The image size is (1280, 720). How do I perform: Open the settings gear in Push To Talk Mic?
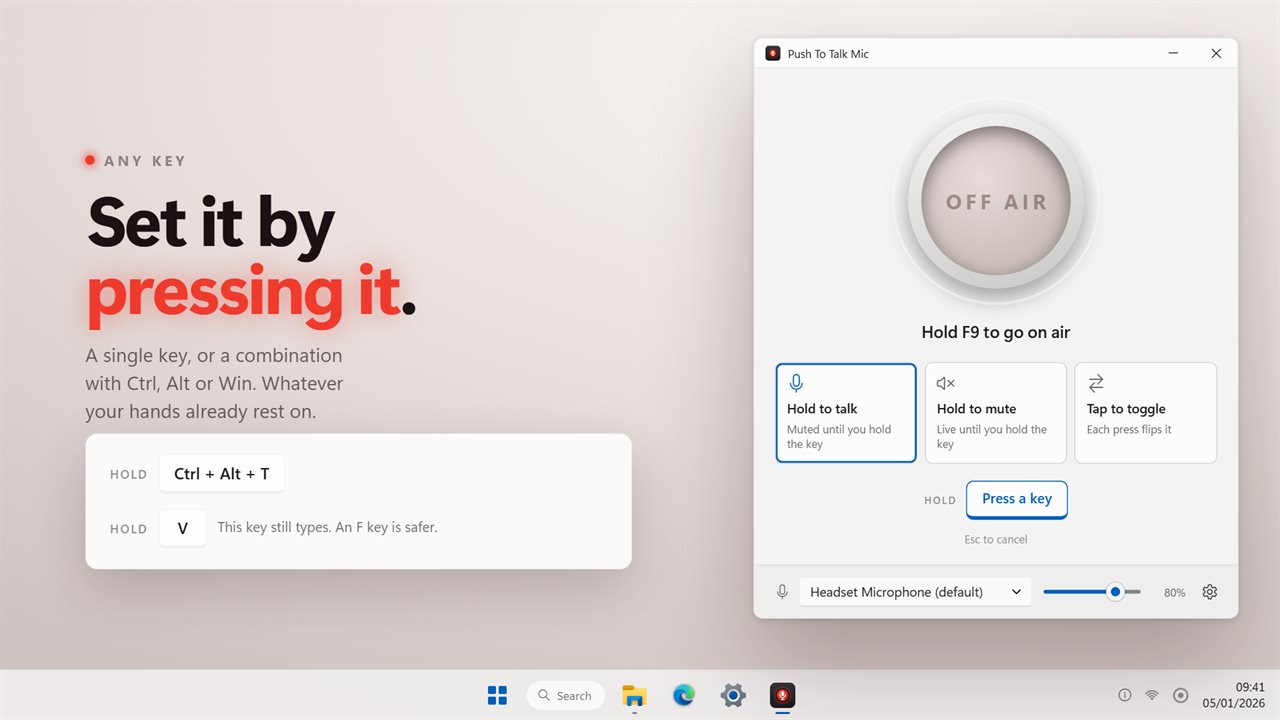click(x=1209, y=592)
